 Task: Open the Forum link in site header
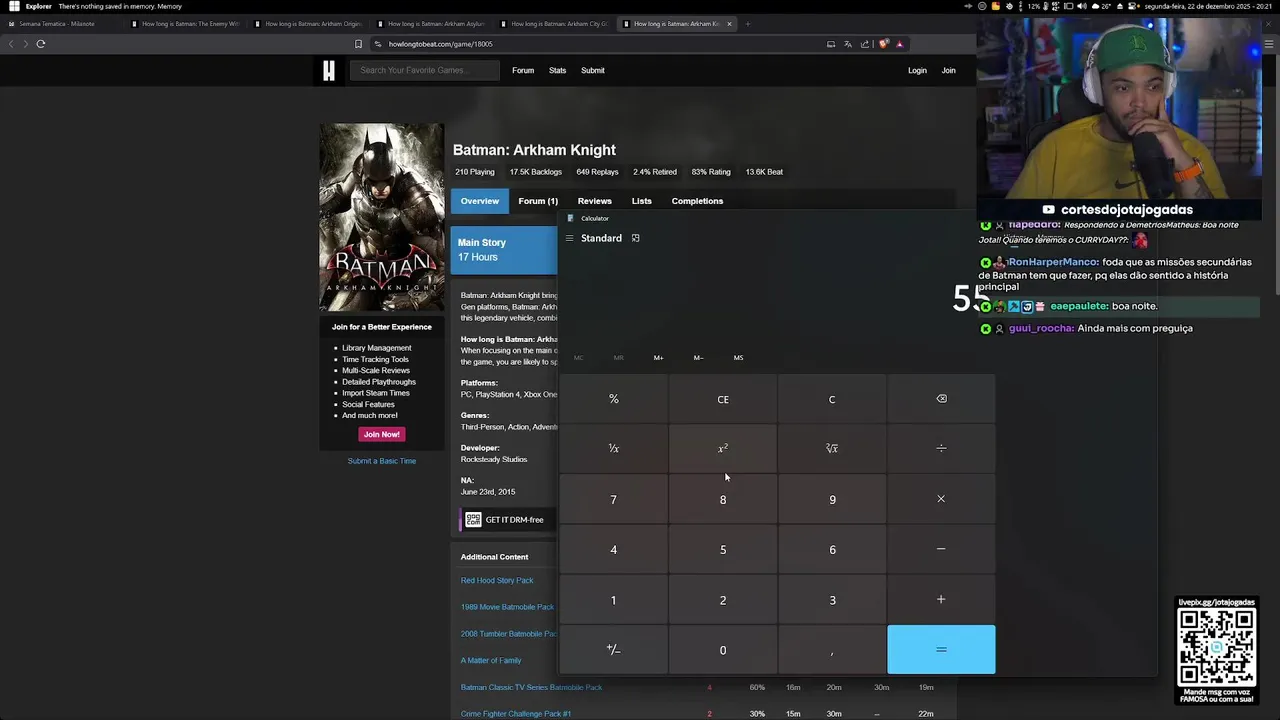(x=523, y=70)
